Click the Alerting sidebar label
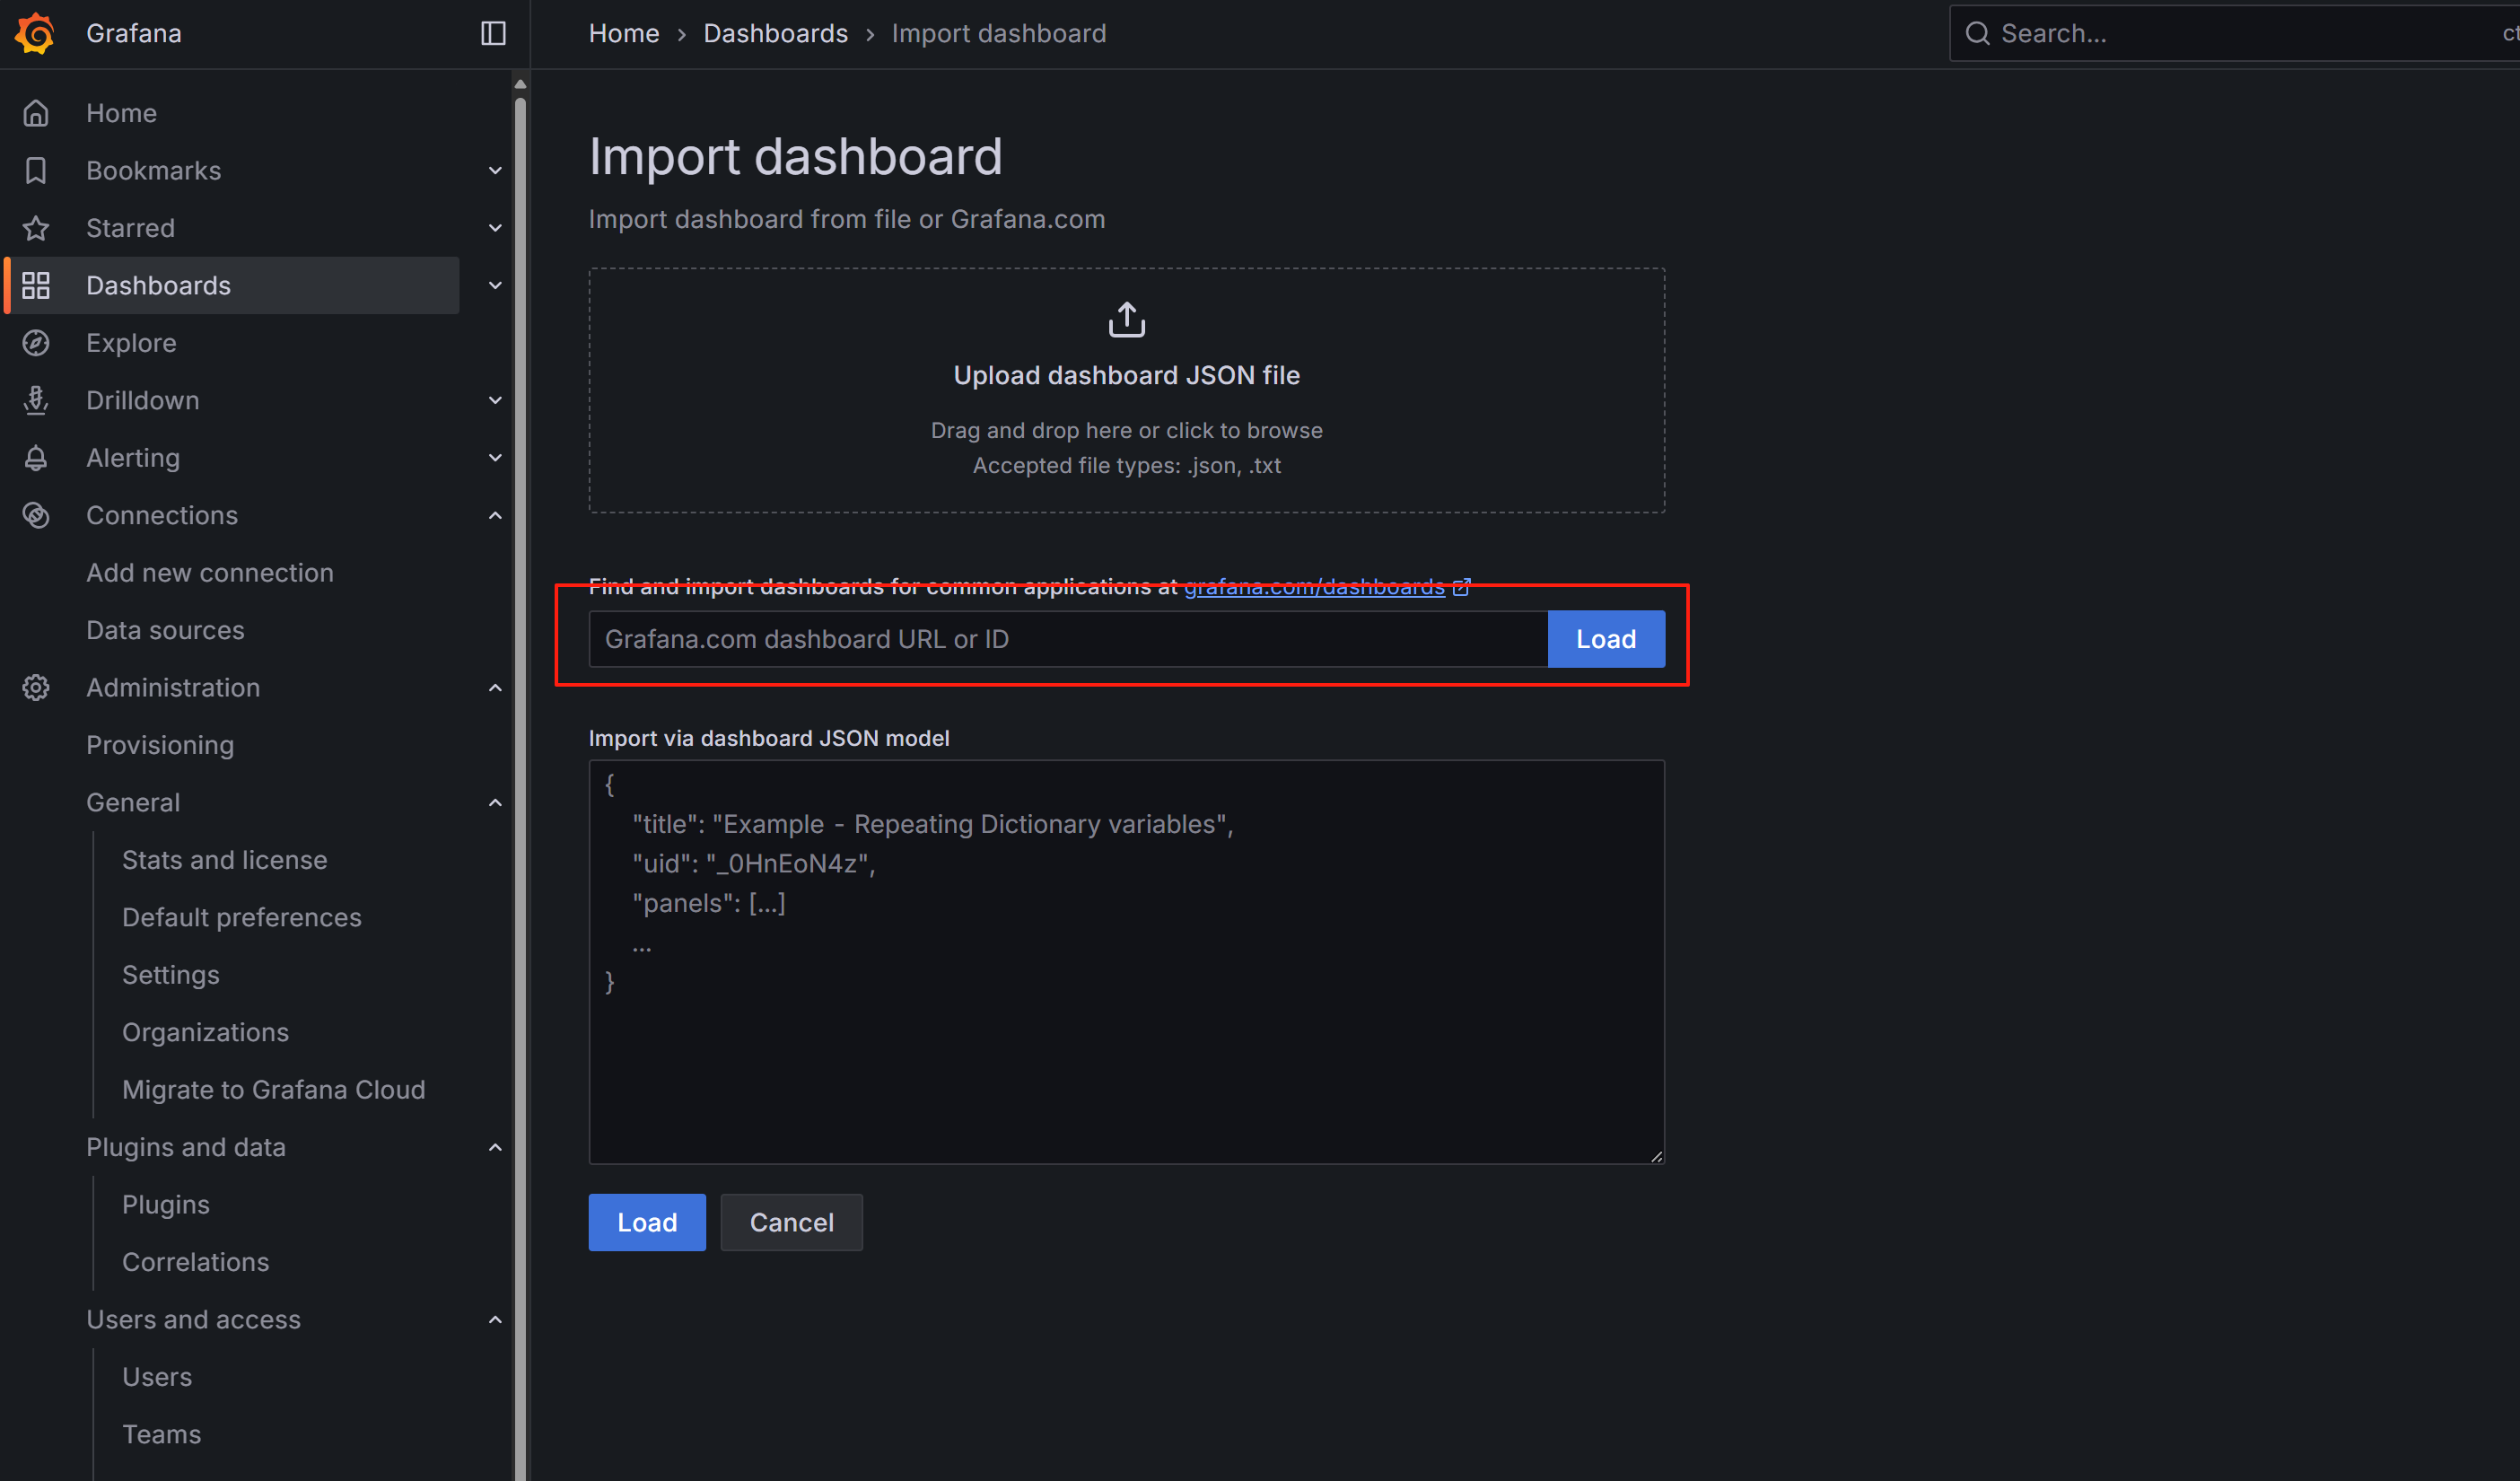Viewport: 2520px width, 1481px height. 133,458
